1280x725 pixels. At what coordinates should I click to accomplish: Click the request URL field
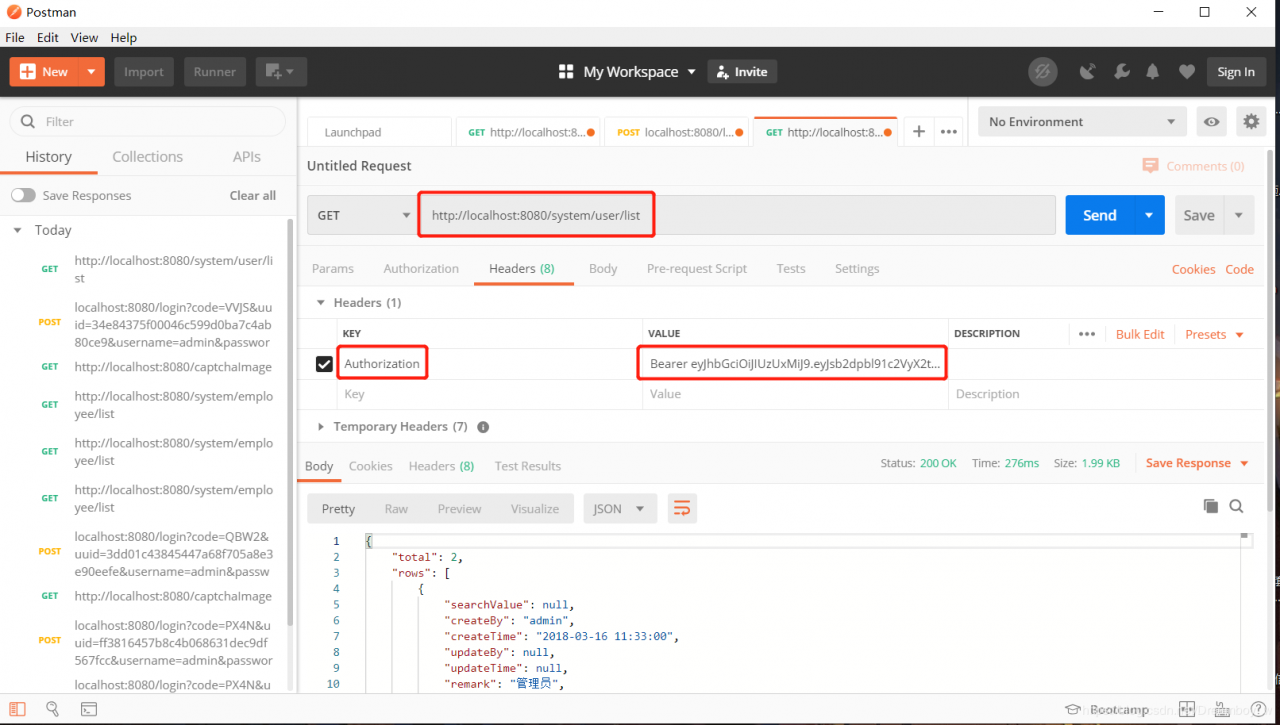coord(736,215)
